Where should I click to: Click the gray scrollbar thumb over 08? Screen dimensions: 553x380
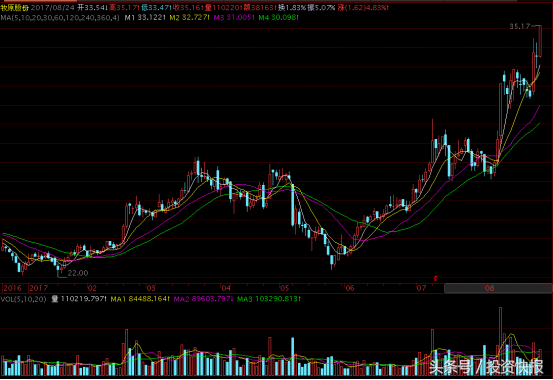[498, 288]
